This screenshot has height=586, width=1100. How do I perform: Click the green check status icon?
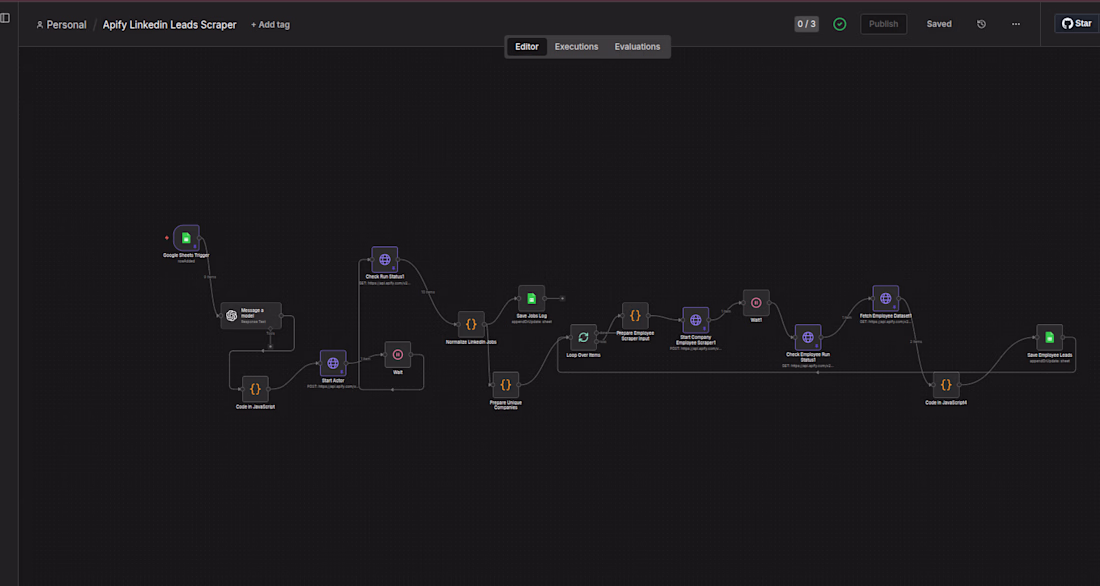(x=840, y=24)
